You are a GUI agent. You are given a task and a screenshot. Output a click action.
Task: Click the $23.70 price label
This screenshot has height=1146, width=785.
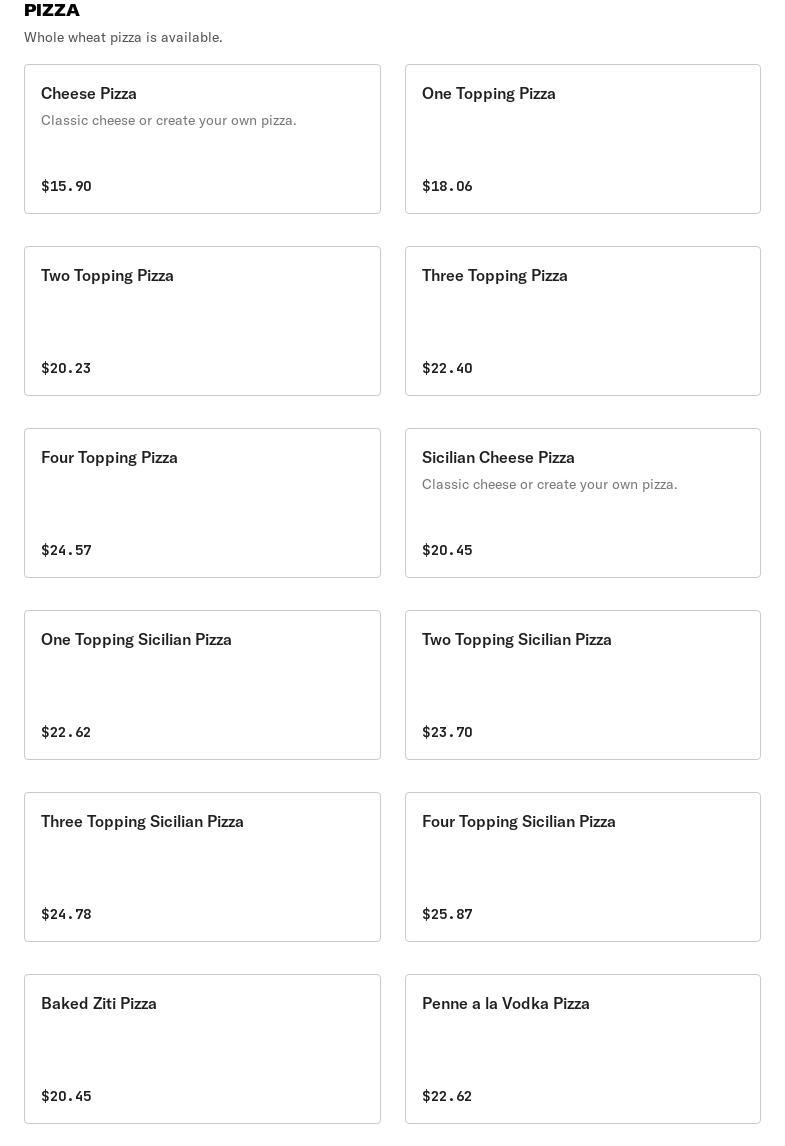(x=447, y=732)
